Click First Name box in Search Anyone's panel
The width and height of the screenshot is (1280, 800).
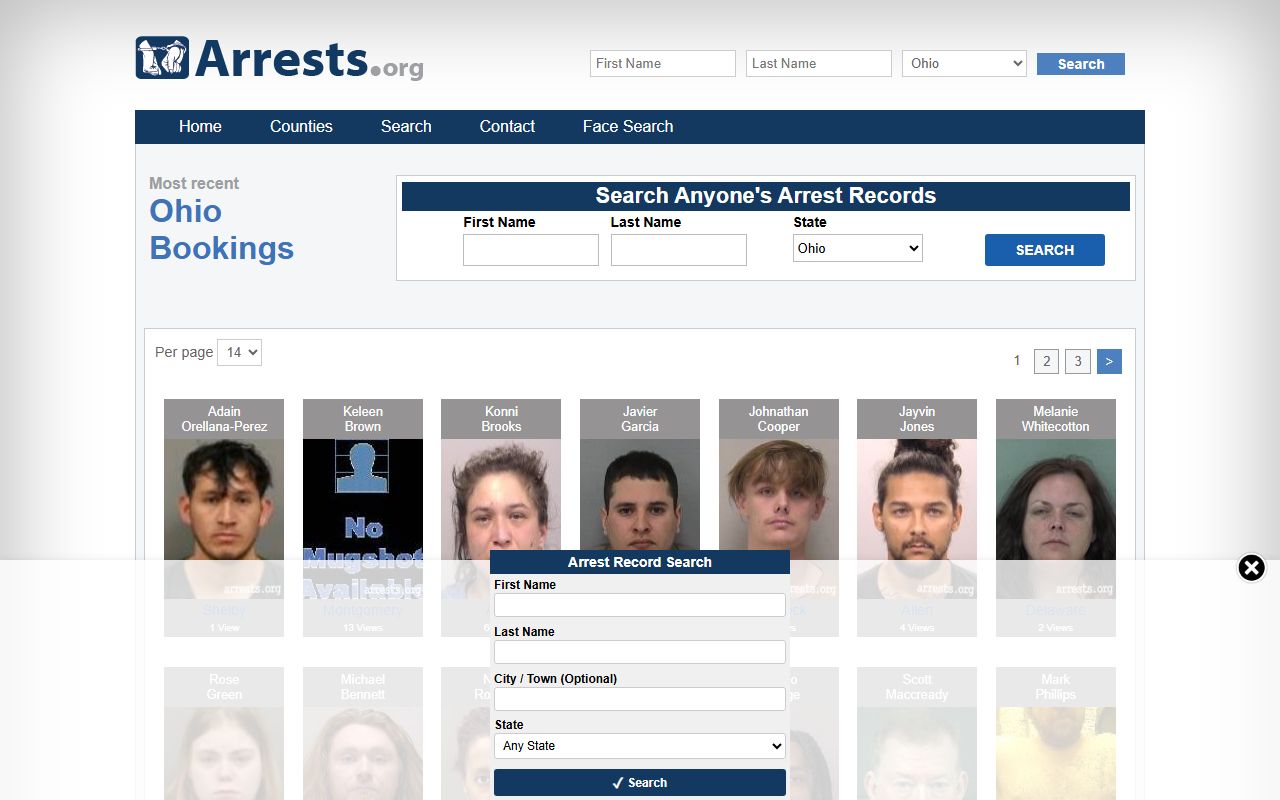tap(531, 250)
